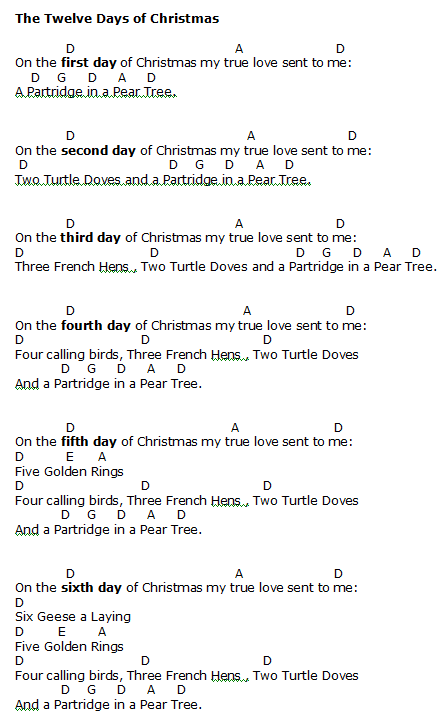Click 'Five Golden Rings' in the sixth verse

69,646
